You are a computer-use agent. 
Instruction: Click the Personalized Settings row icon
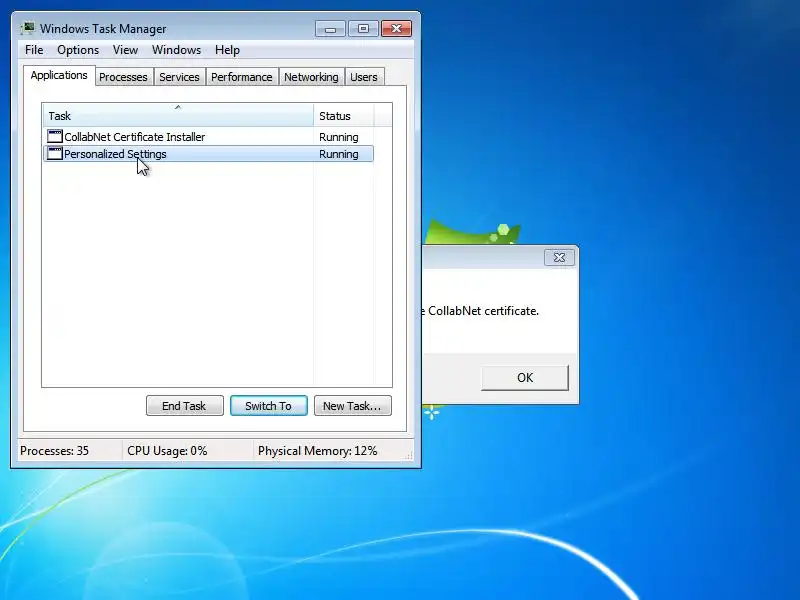pyautogui.click(x=55, y=154)
